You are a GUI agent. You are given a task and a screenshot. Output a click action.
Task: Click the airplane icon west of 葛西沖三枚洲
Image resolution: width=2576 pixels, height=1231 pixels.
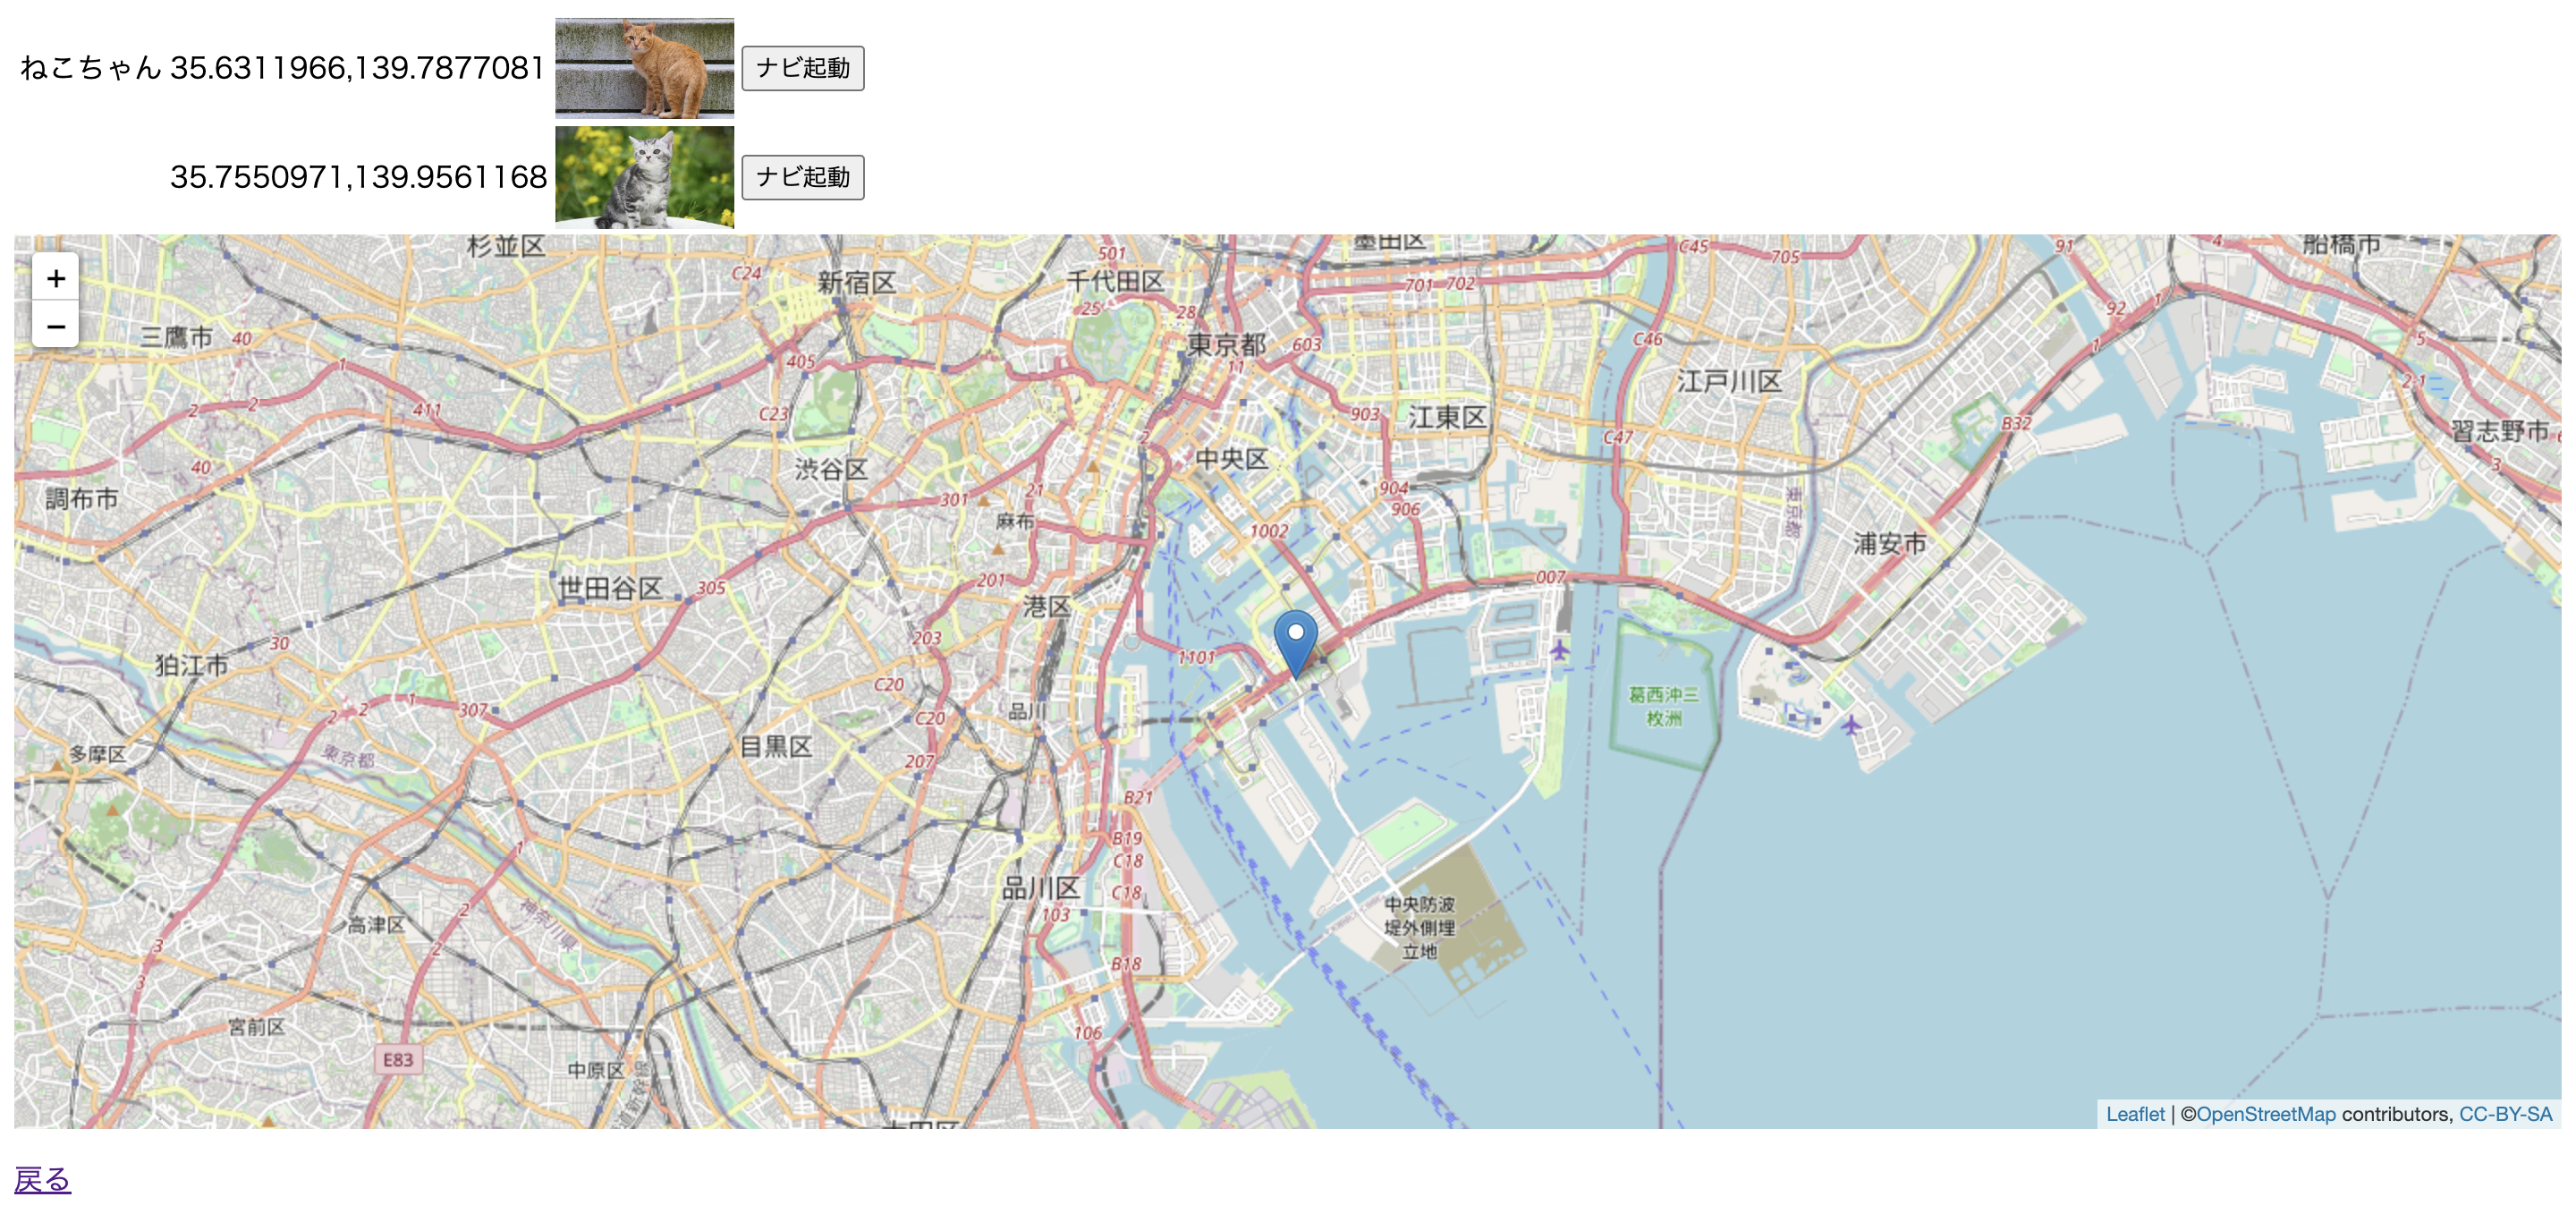click(x=1559, y=651)
